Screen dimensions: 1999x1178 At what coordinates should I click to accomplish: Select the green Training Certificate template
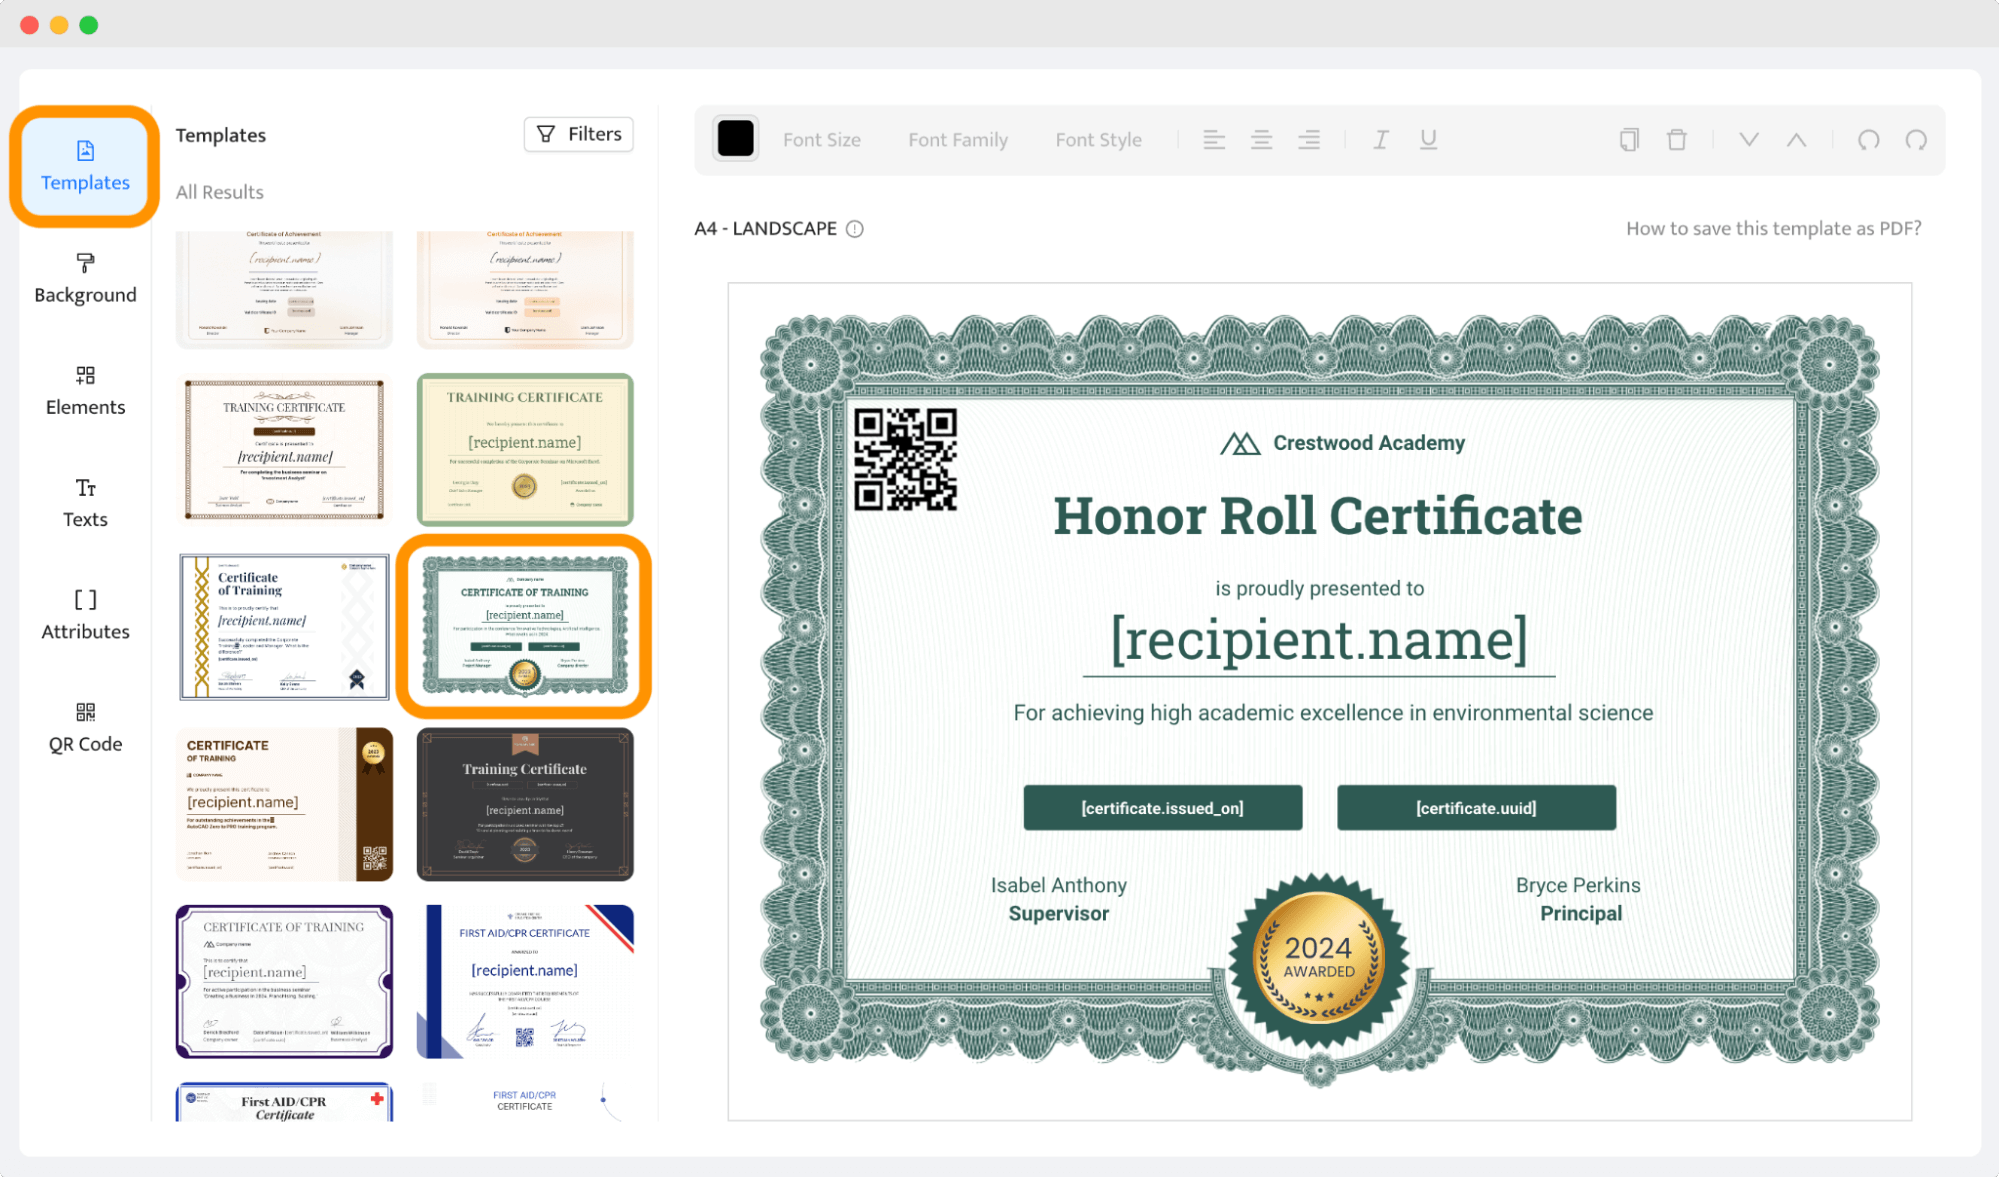(x=525, y=449)
